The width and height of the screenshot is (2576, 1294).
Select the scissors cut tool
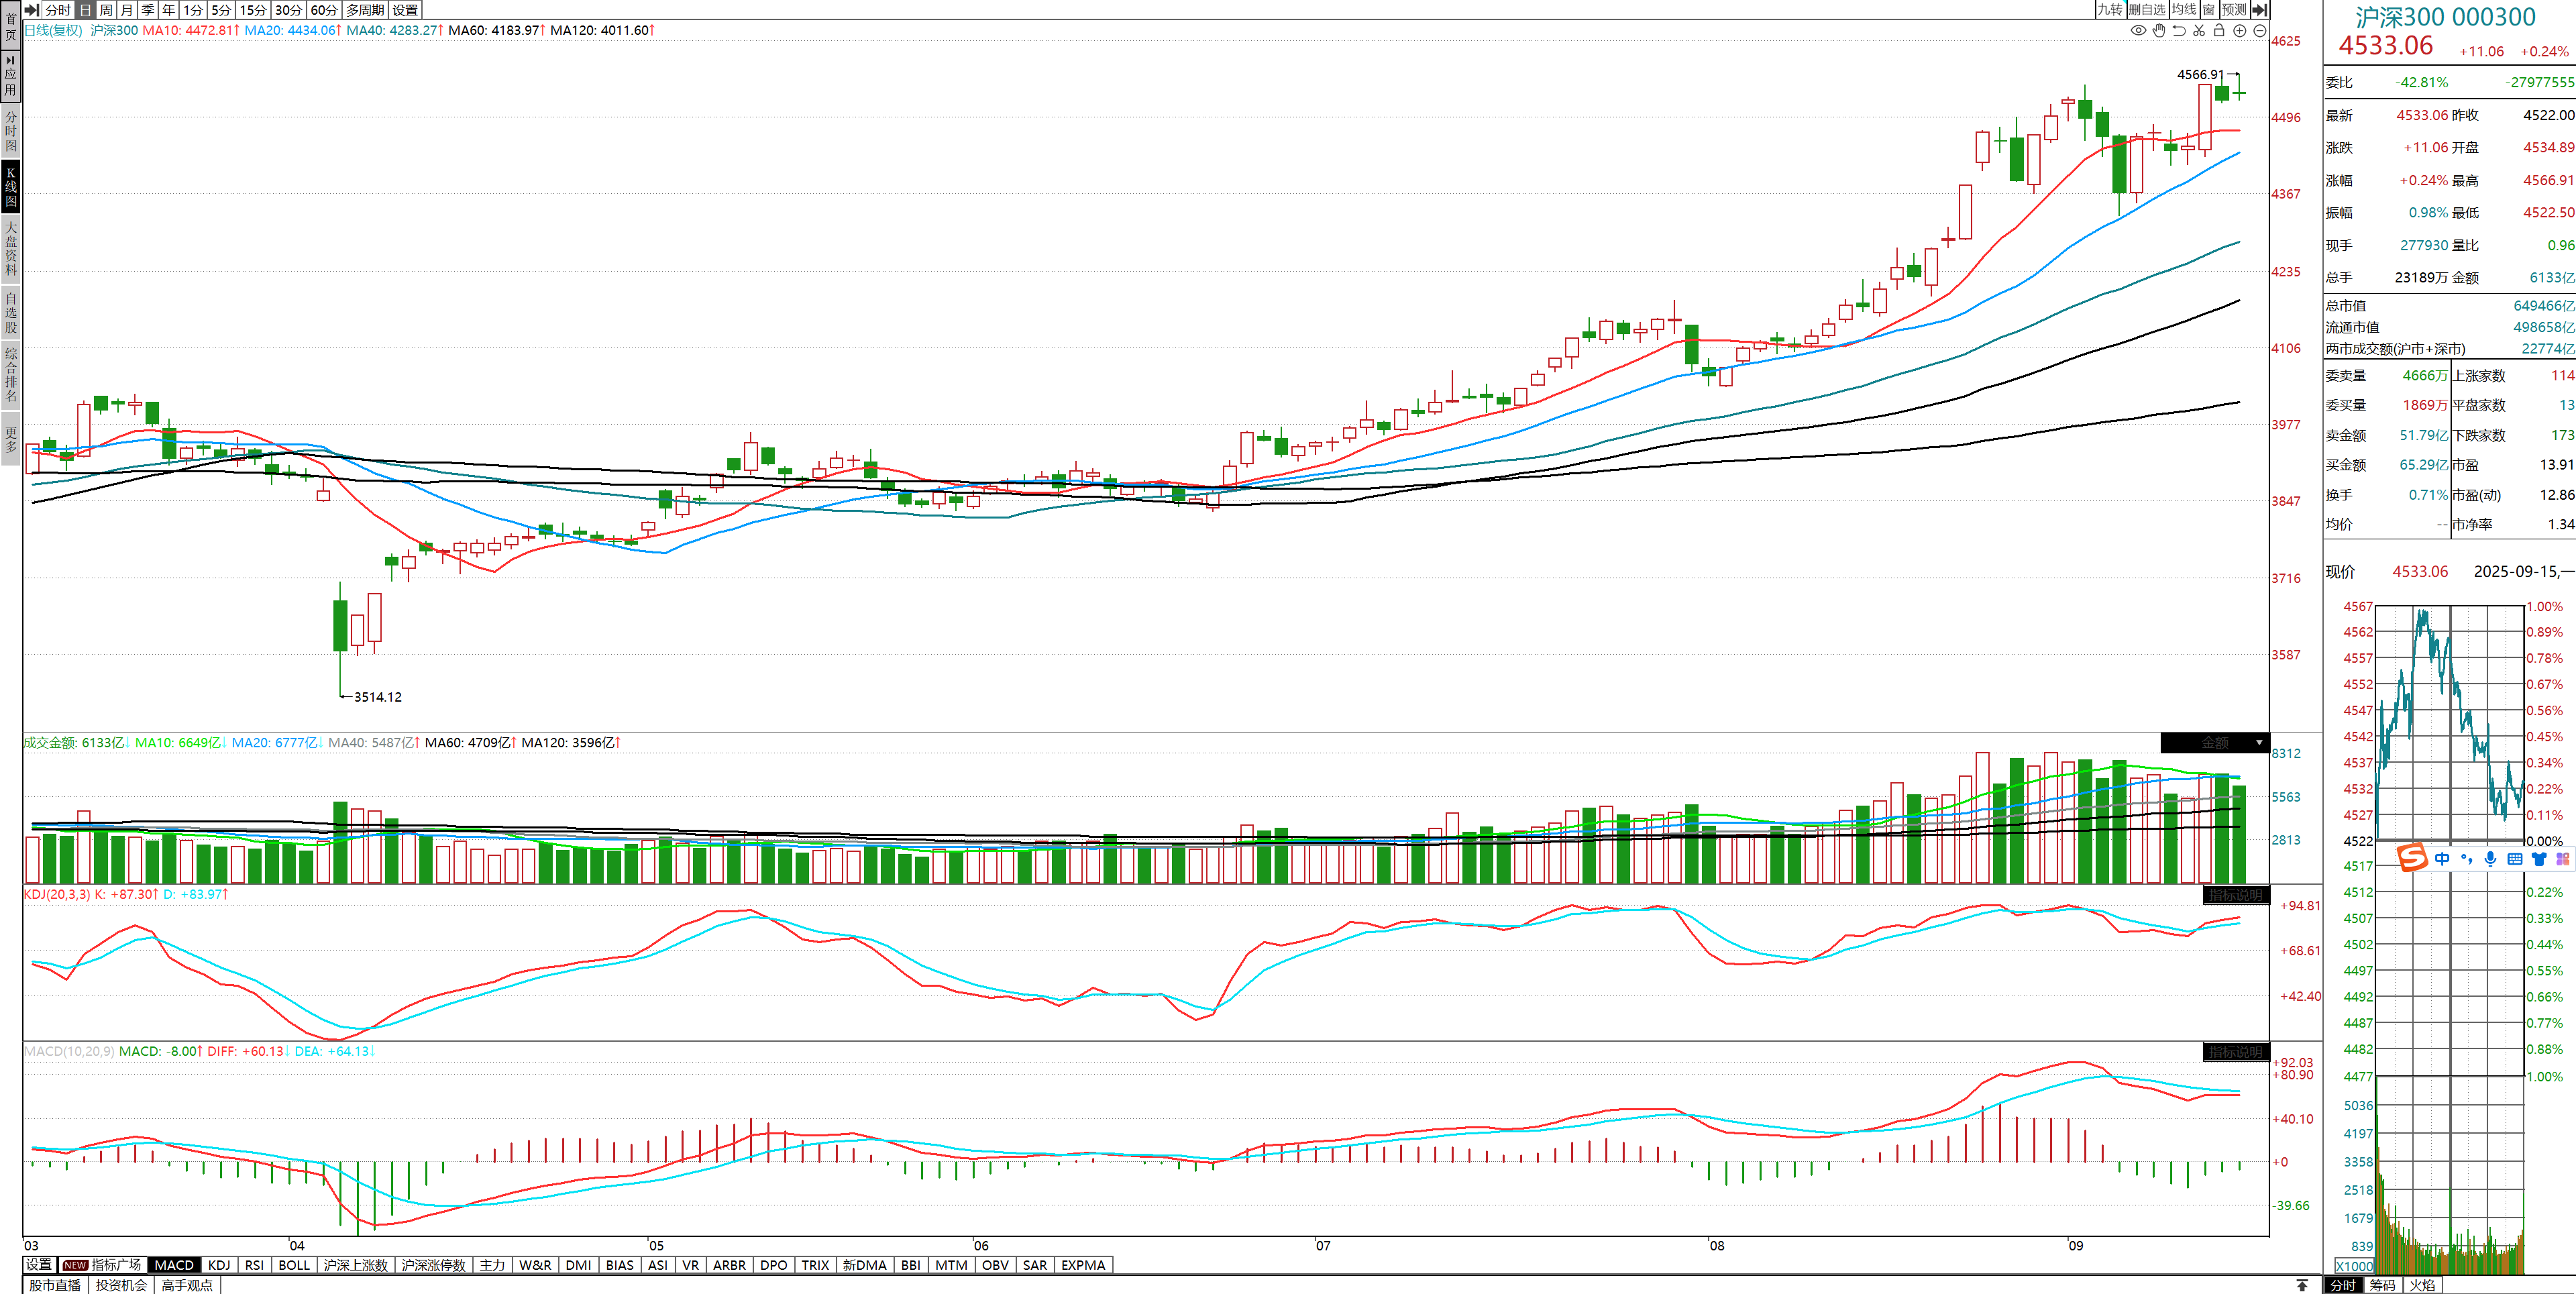(2199, 31)
